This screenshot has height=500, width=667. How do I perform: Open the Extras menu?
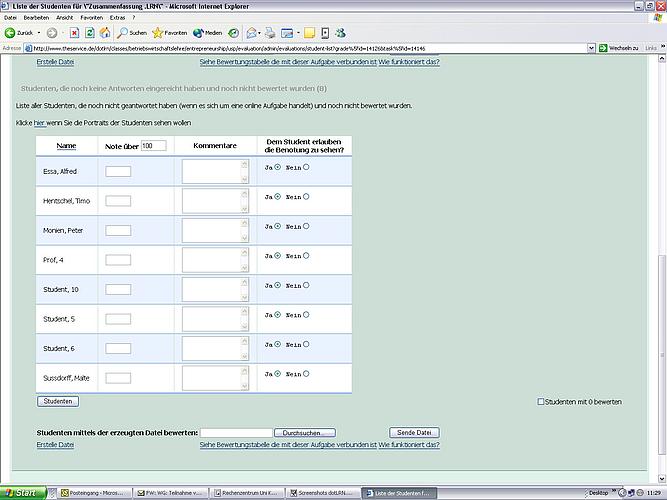pos(117,18)
